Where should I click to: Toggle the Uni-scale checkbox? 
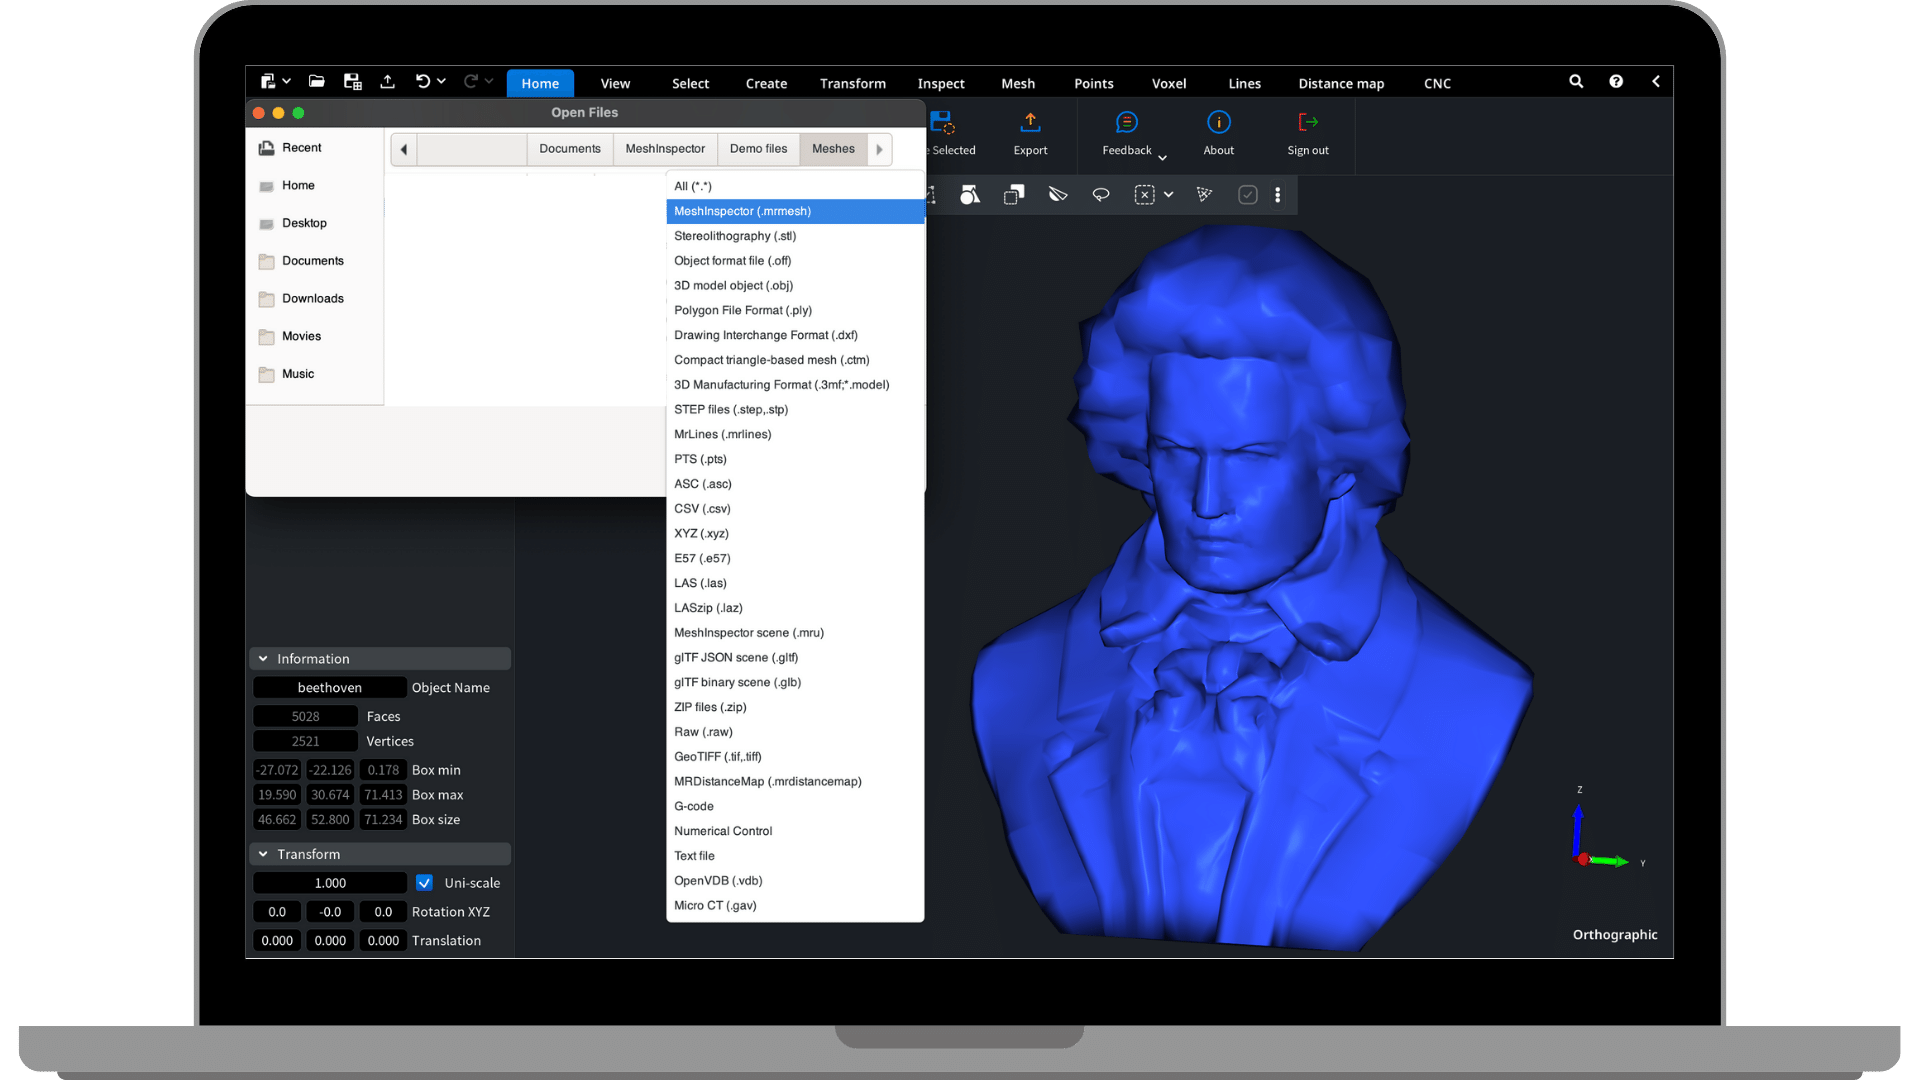pos(424,883)
